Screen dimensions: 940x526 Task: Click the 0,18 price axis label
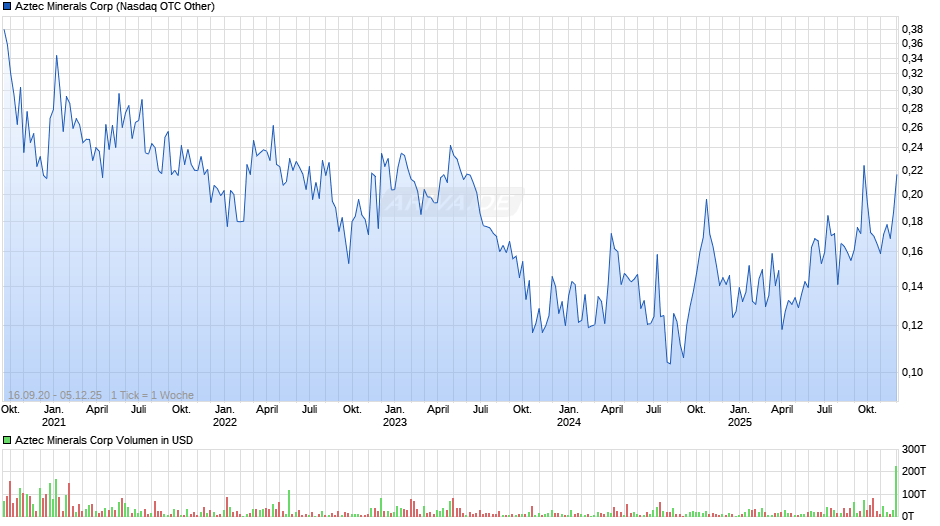click(x=912, y=221)
